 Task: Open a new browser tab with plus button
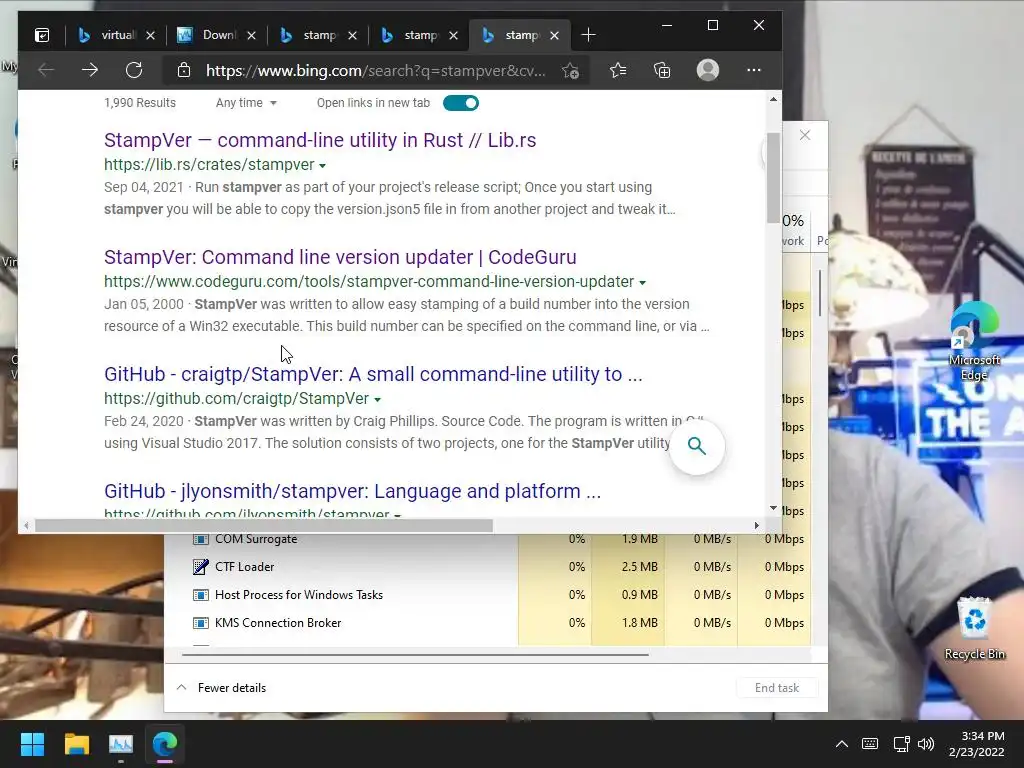pos(588,35)
